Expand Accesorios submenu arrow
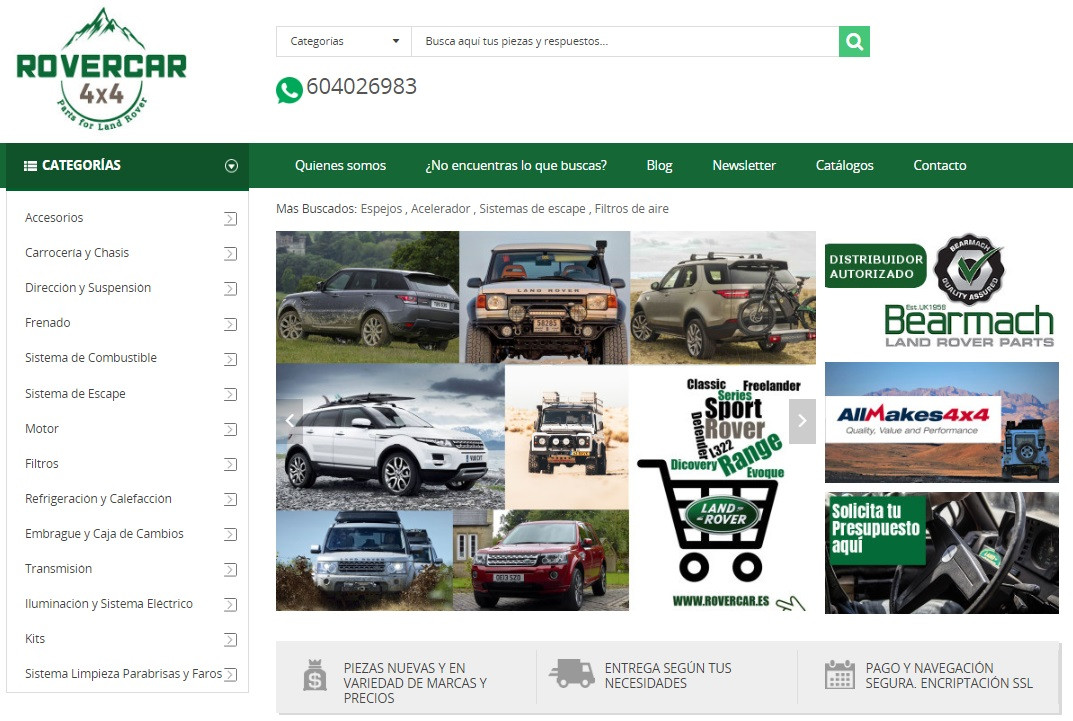The height and width of the screenshot is (721, 1073). (x=231, y=219)
